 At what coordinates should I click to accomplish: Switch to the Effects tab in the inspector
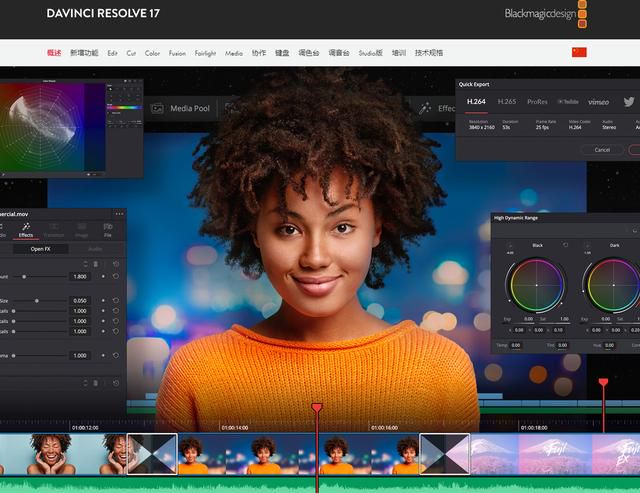click(x=26, y=230)
